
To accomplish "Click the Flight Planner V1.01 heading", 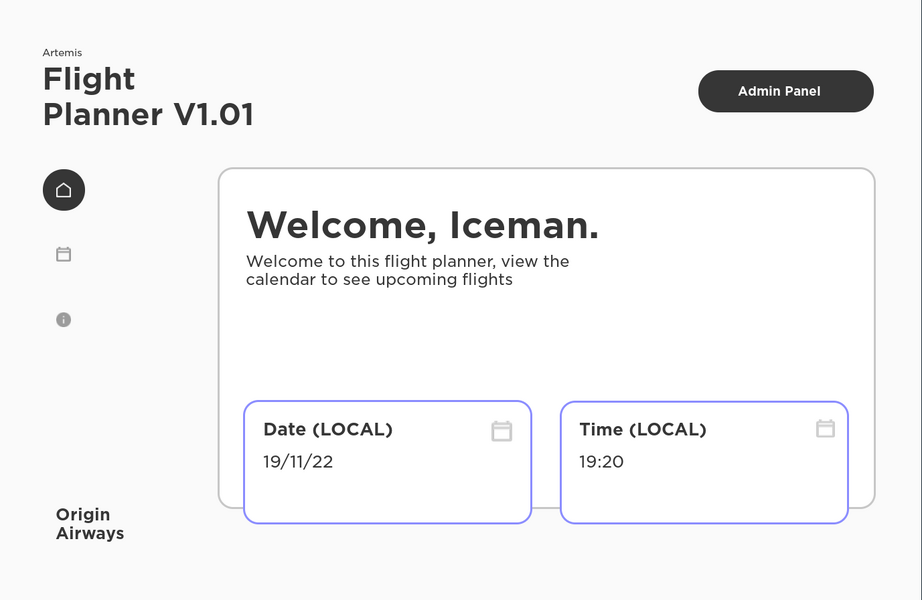I will [148, 97].
